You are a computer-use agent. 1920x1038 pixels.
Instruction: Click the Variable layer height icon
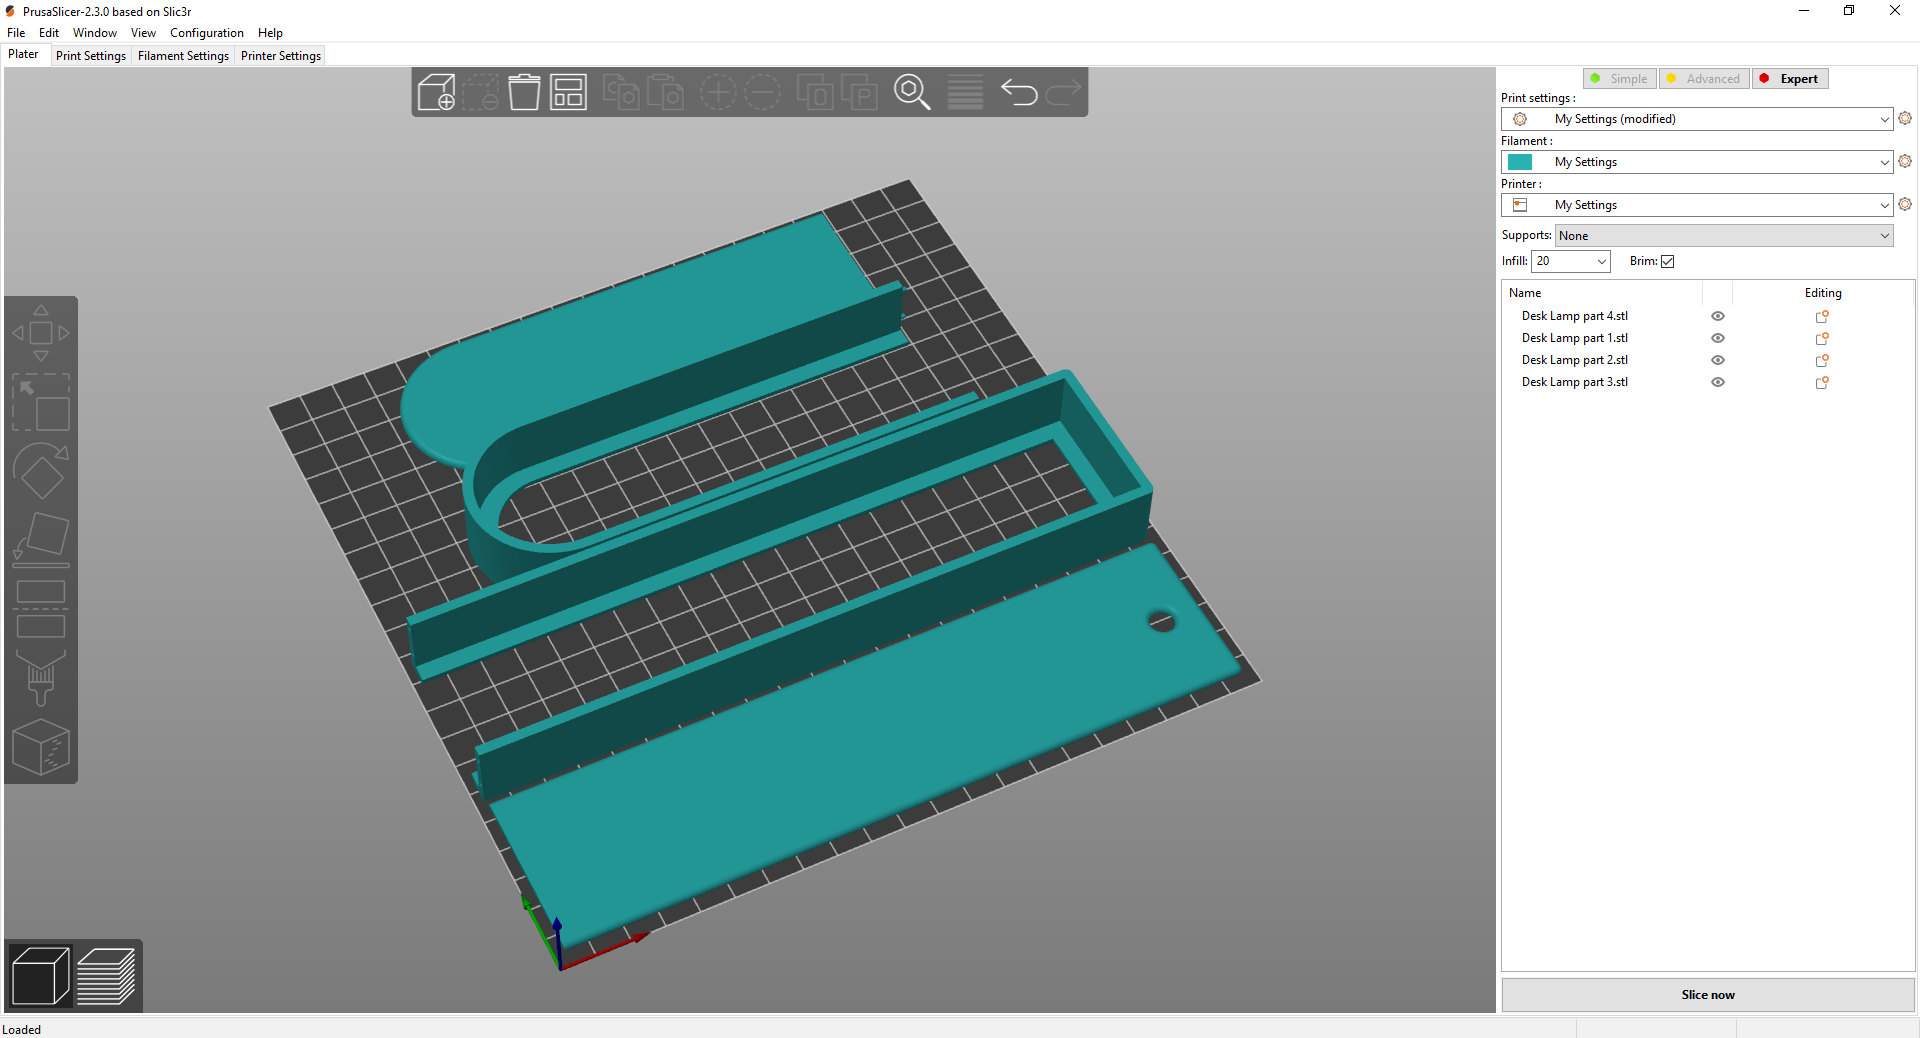[964, 91]
